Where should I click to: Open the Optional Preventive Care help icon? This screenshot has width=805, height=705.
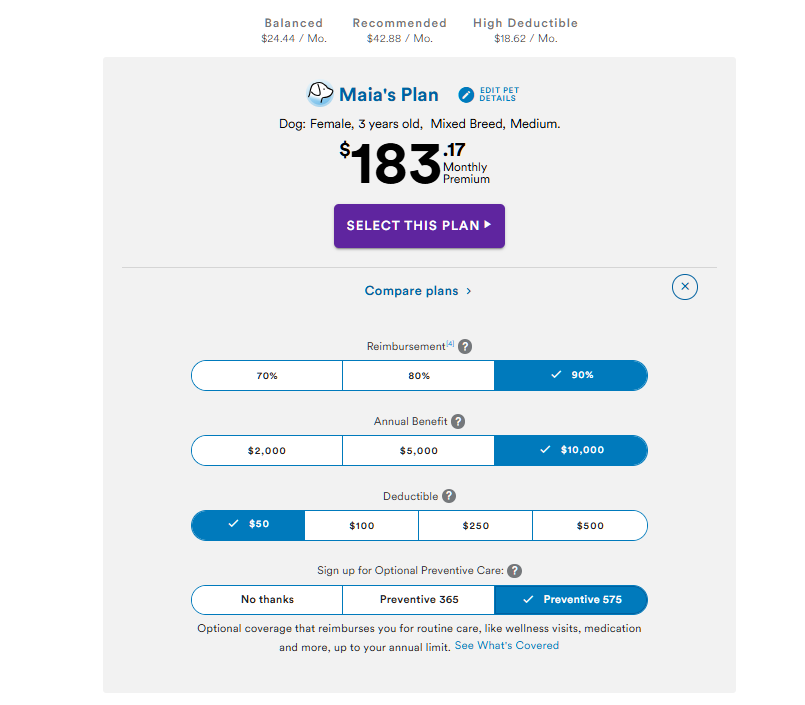click(x=514, y=571)
